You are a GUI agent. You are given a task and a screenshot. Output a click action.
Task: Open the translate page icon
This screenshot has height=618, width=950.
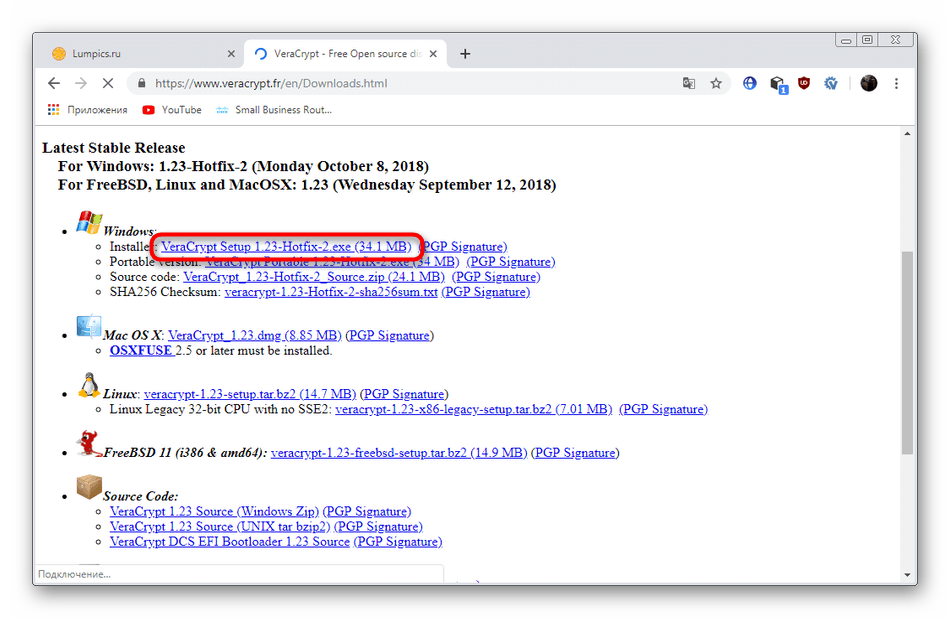tap(689, 84)
